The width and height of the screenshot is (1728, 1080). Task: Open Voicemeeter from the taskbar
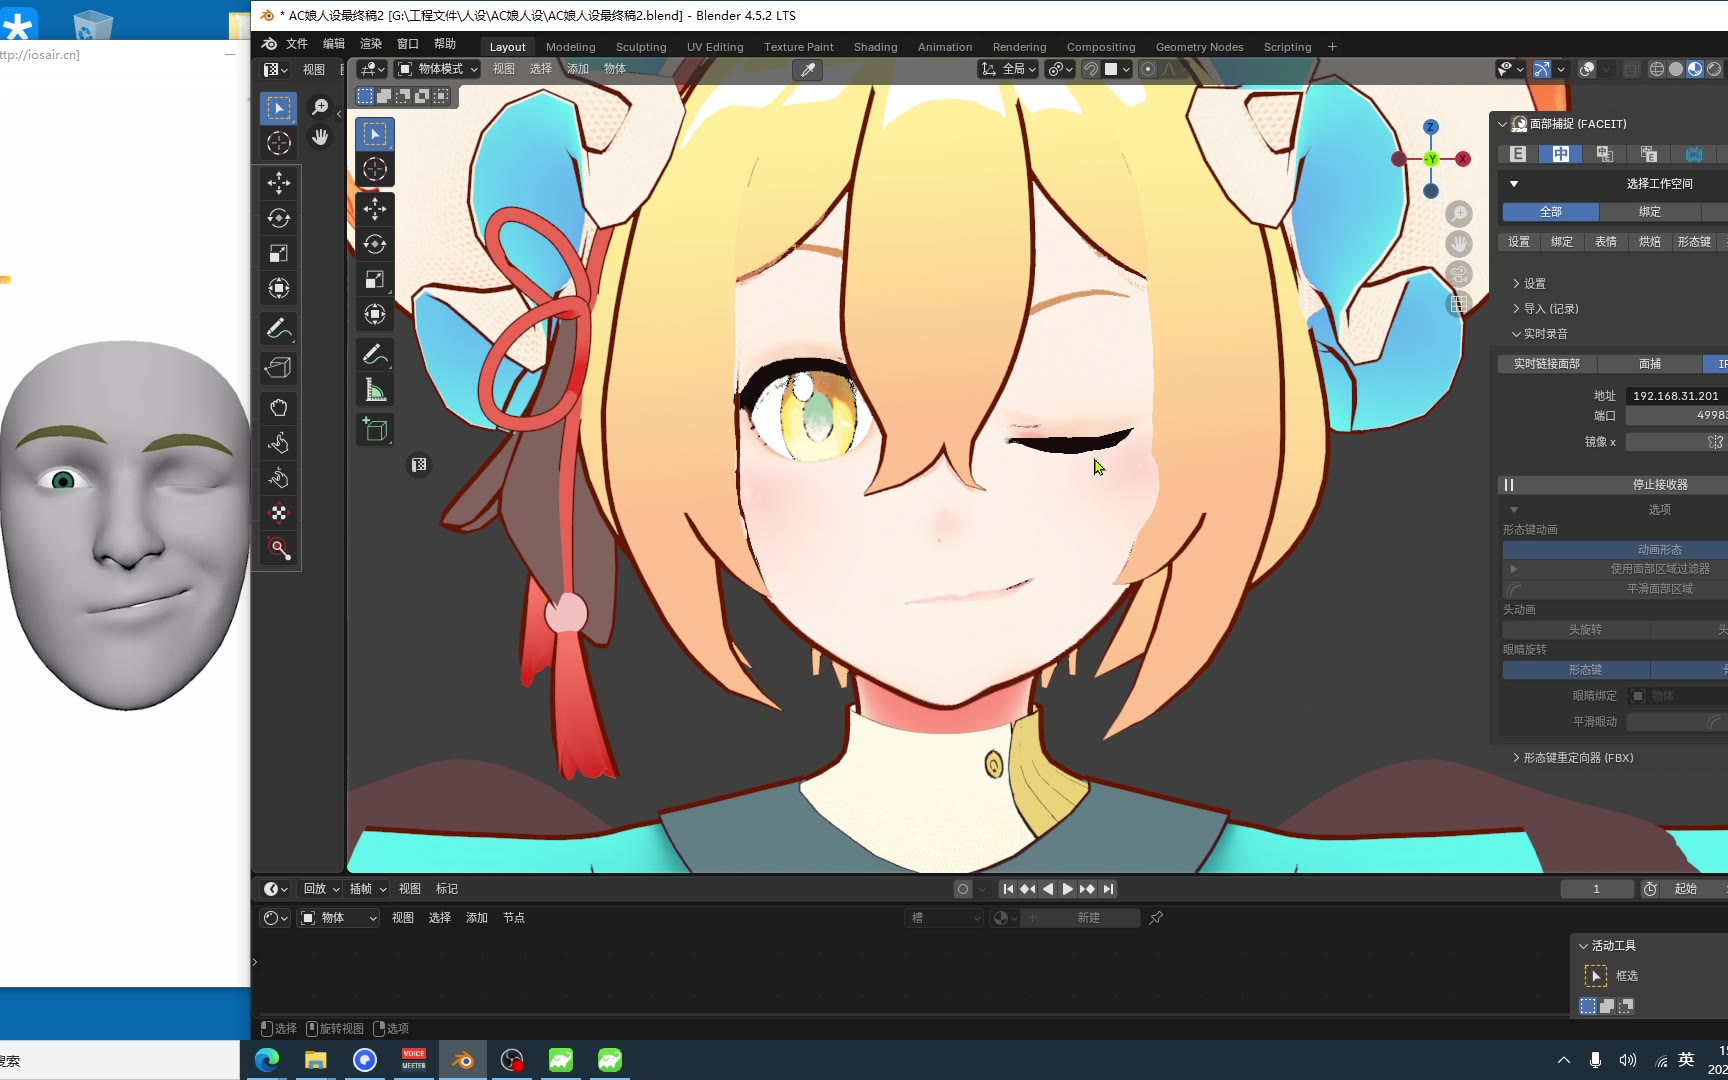point(414,1060)
